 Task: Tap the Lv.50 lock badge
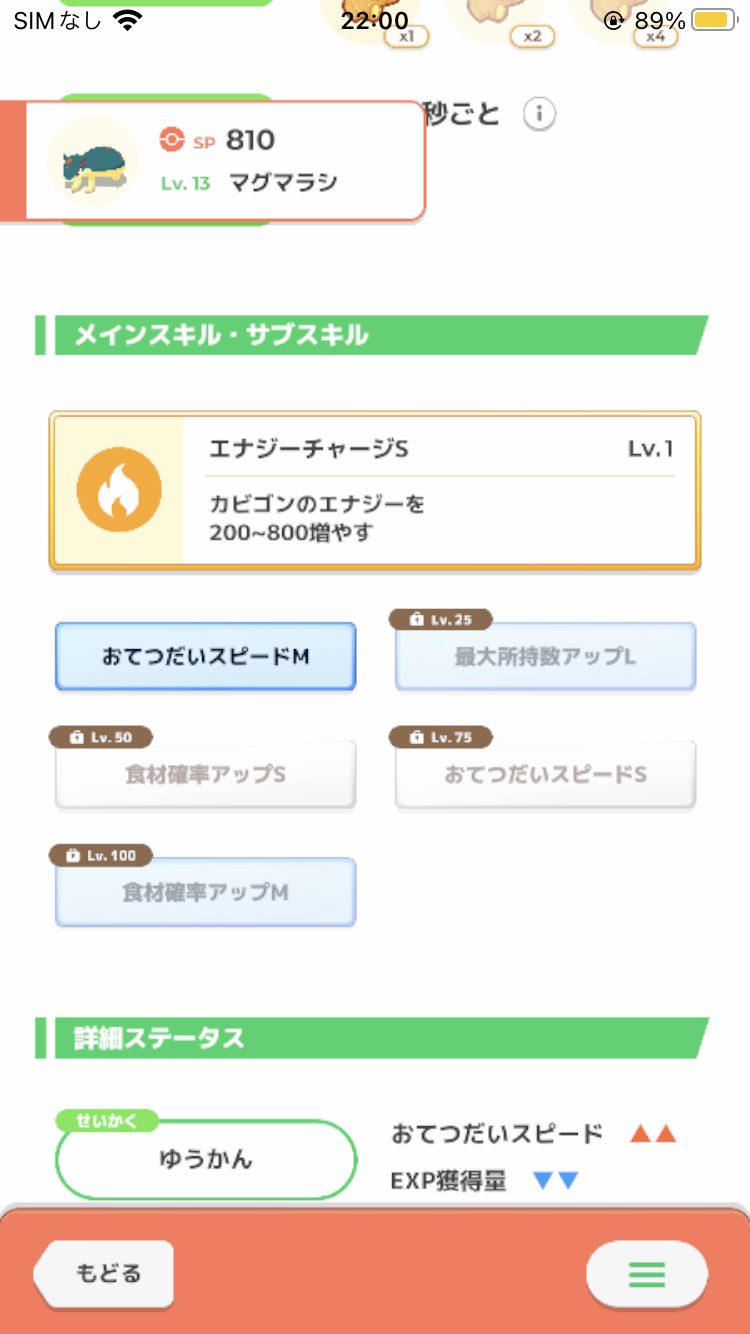pos(101,738)
